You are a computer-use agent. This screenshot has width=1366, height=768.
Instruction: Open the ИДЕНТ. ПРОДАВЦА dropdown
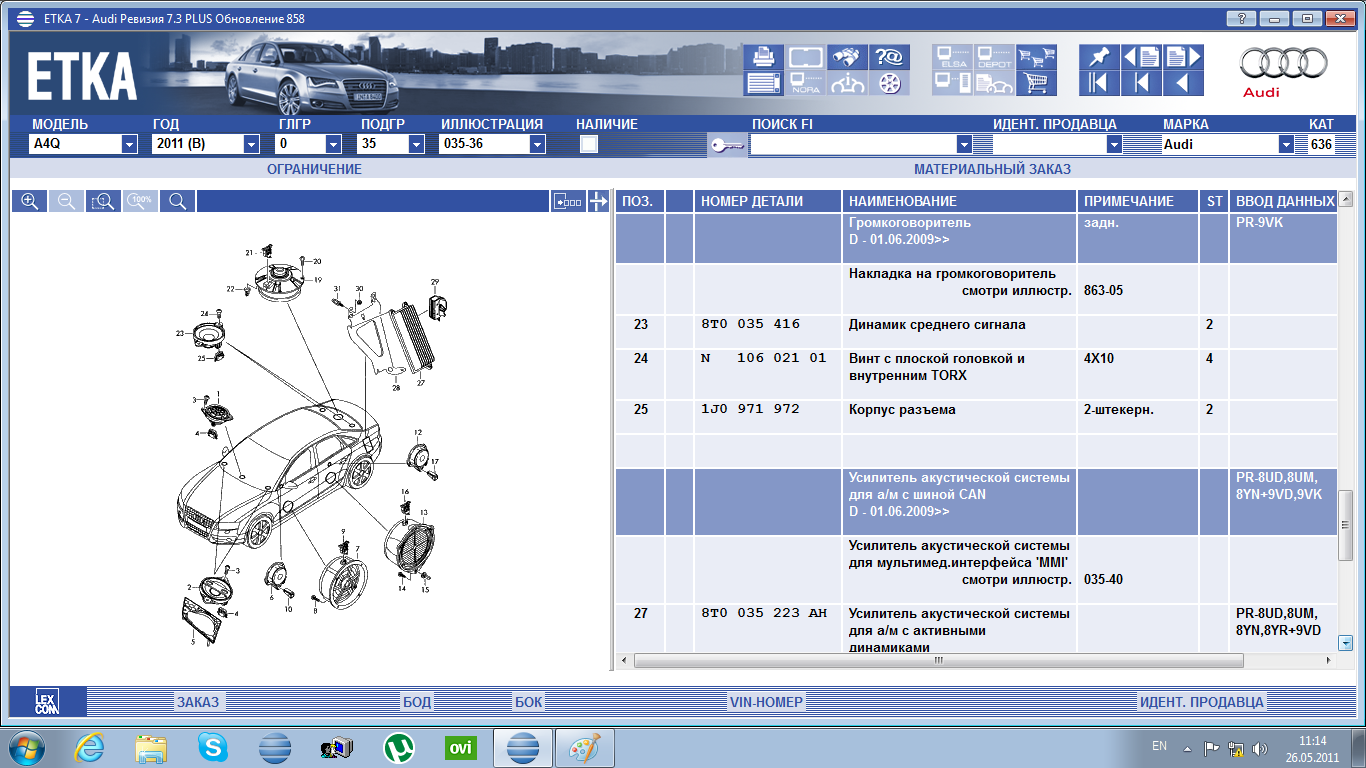pos(1114,144)
